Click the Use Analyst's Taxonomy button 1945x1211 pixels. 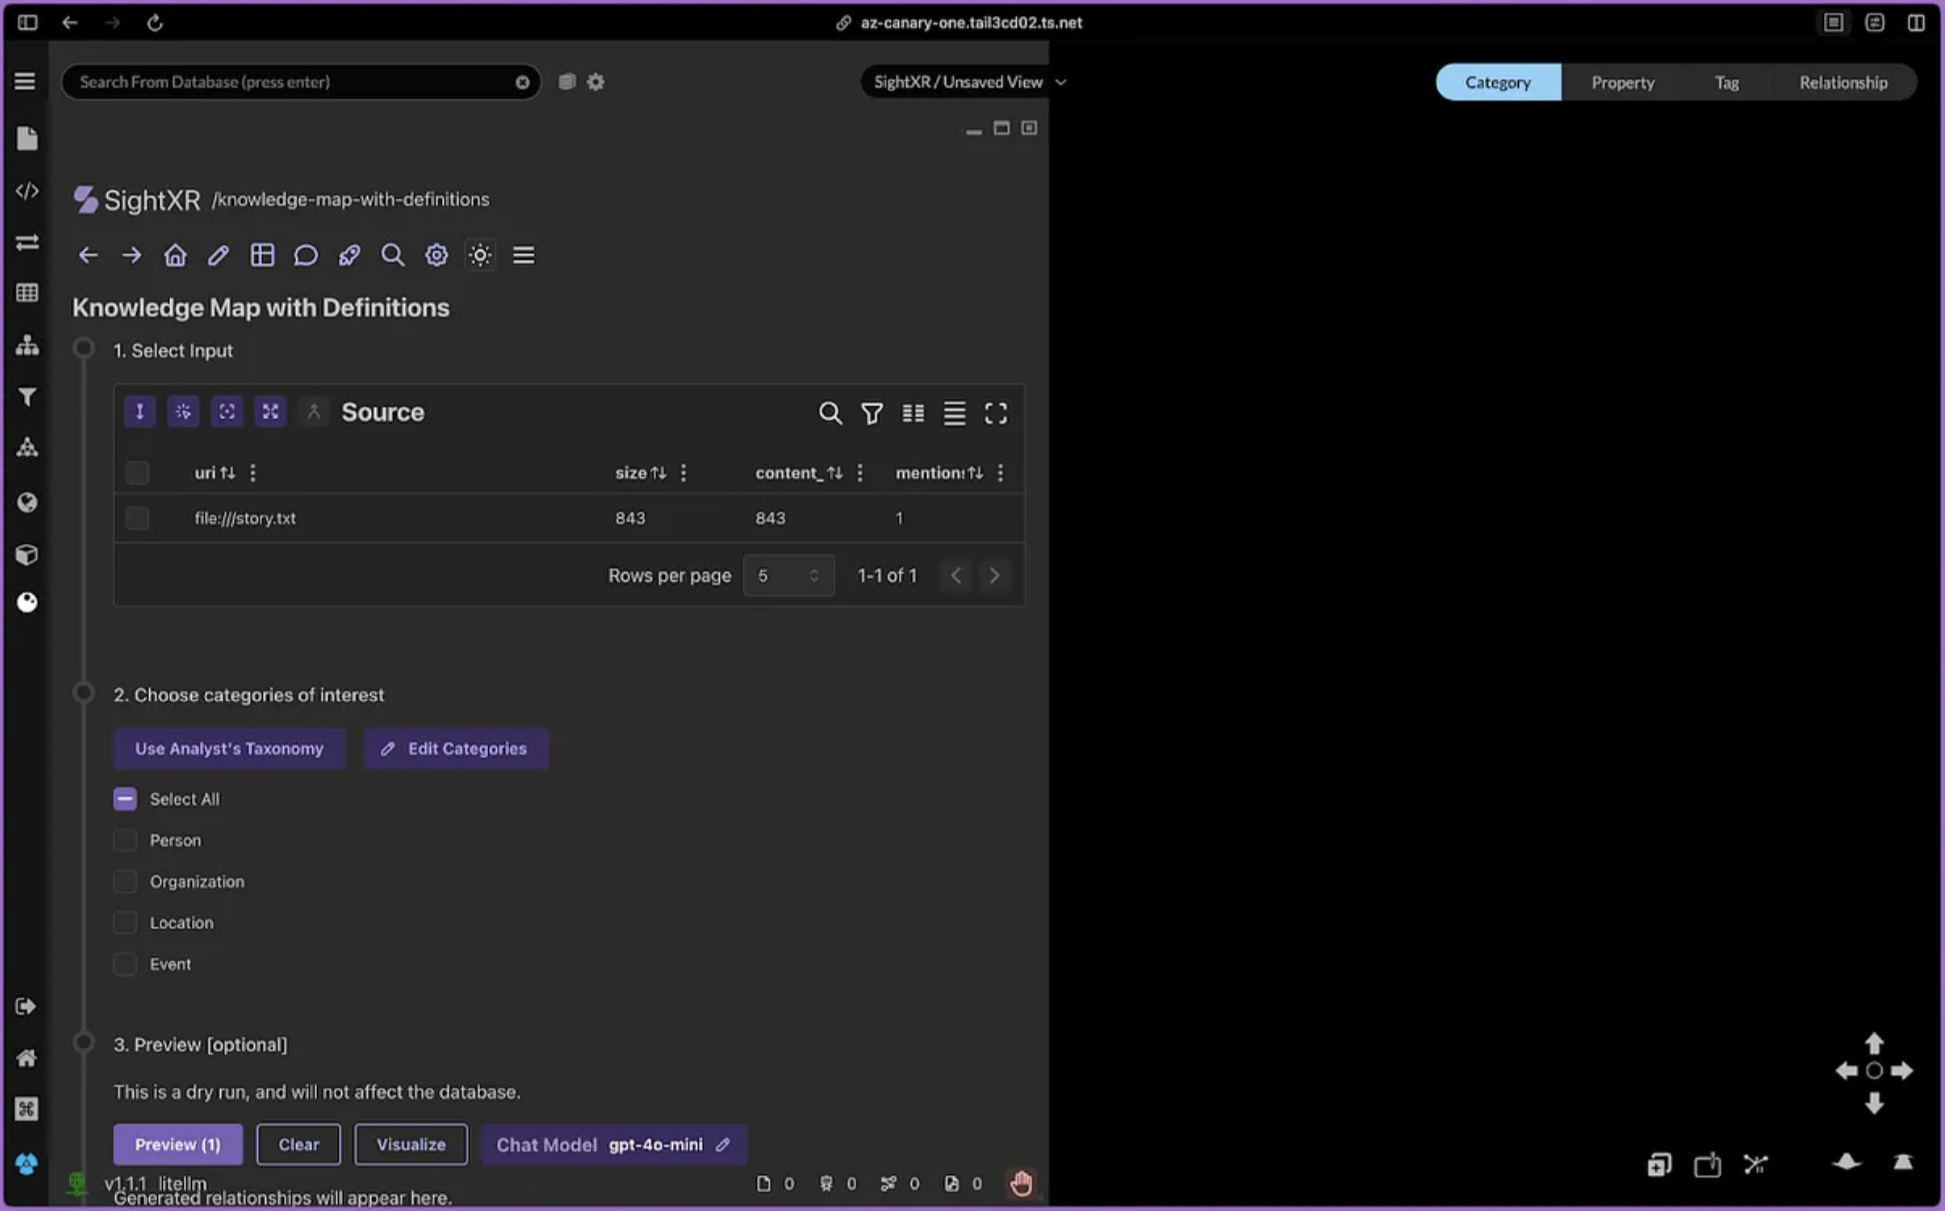click(x=229, y=749)
